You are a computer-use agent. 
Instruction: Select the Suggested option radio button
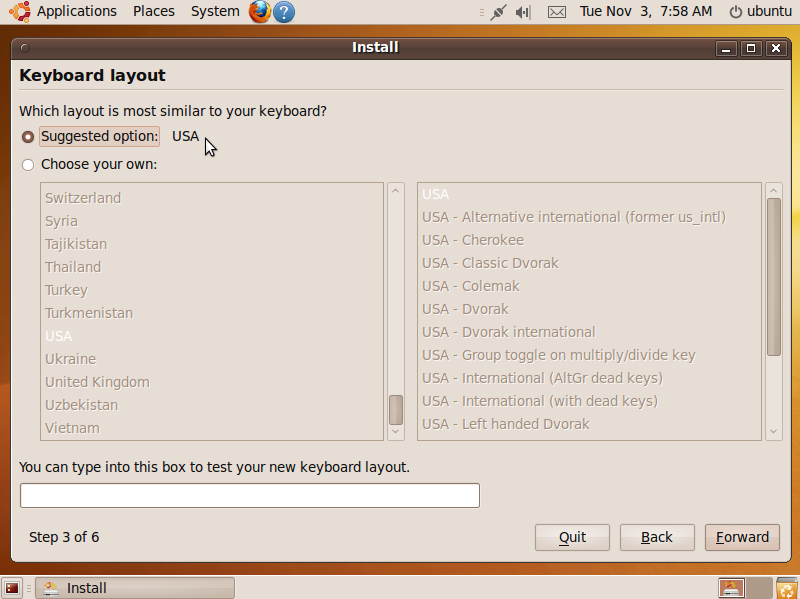tap(29, 136)
